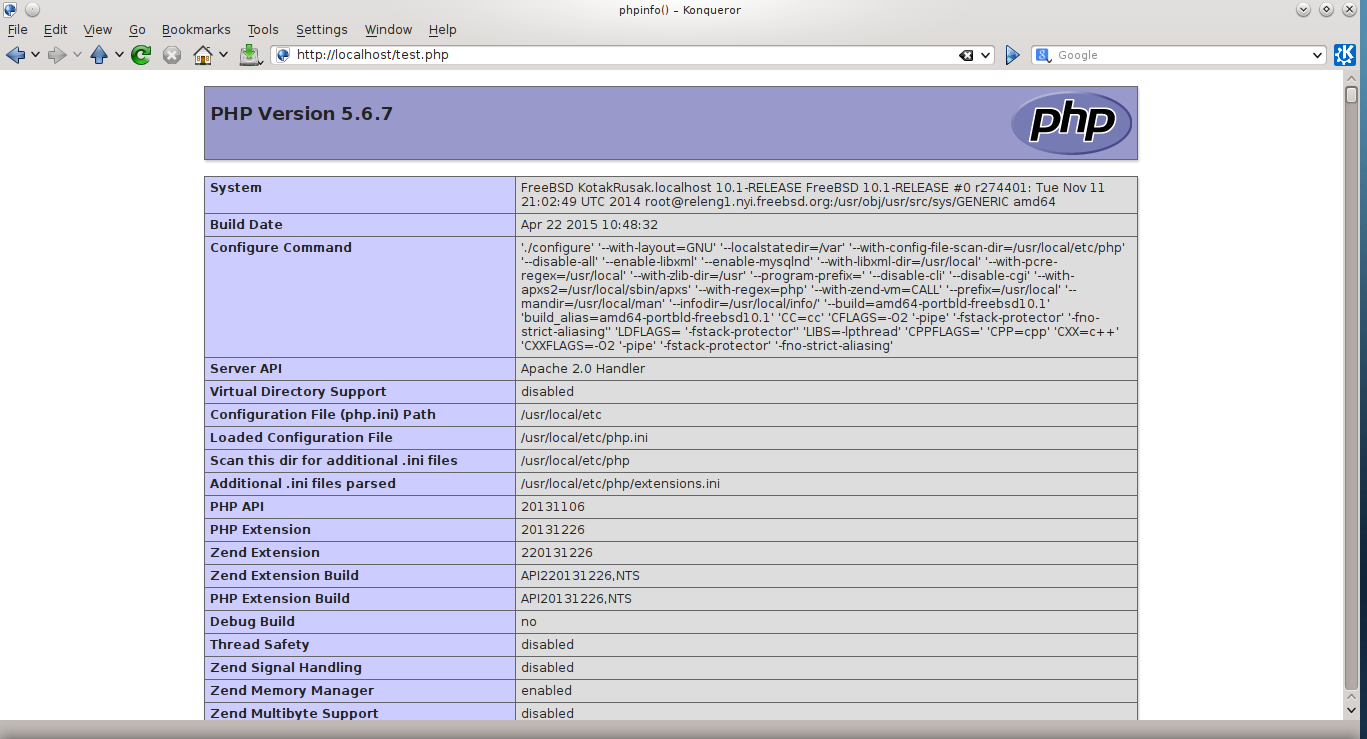Click the Go arrow beside address bar
The width and height of the screenshot is (1367, 739).
[1012, 55]
